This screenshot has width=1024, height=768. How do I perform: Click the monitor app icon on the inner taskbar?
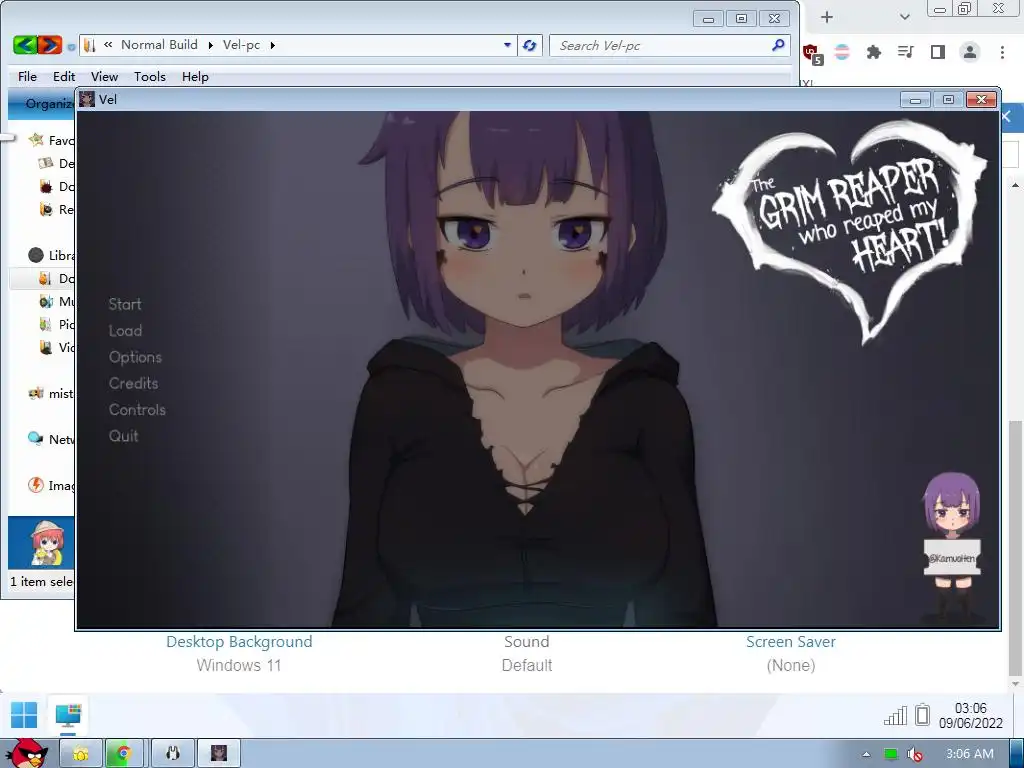click(68, 715)
